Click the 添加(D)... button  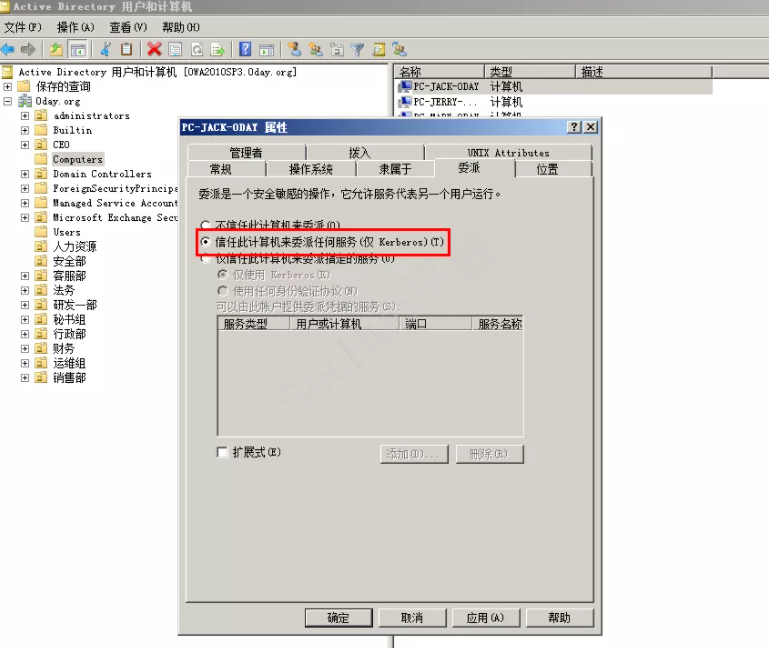(414, 454)
